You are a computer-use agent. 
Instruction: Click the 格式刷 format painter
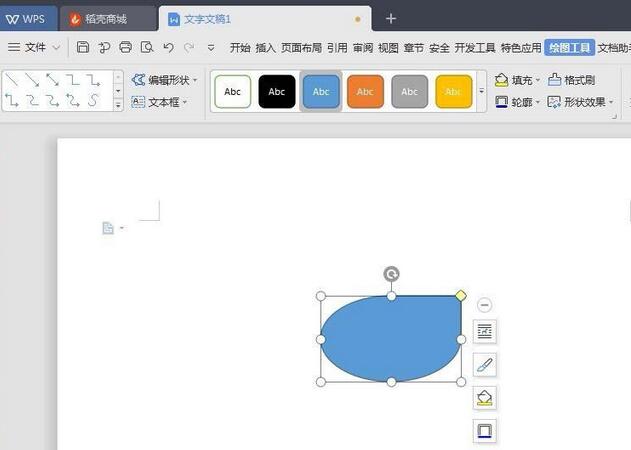[571, 80]
